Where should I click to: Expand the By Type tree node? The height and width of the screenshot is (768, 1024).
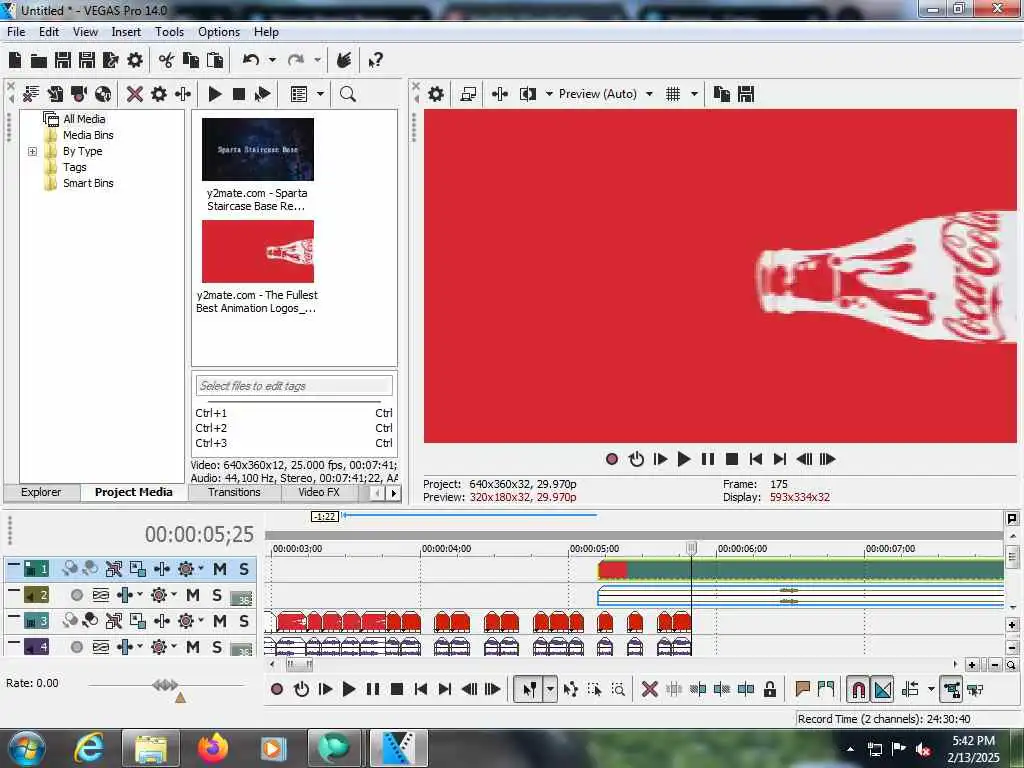pos(33,152)
